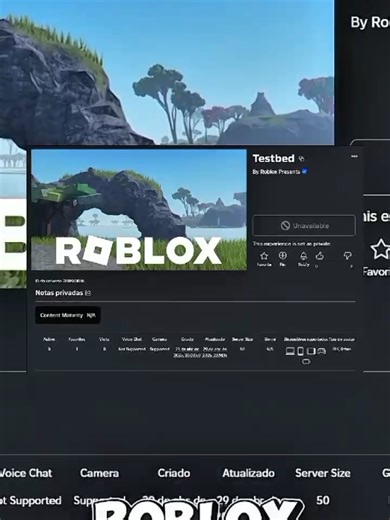The height and width of the screenshot is (520, 390).
Task: Click the enlarged Camera column header
Action: point(99,473)
